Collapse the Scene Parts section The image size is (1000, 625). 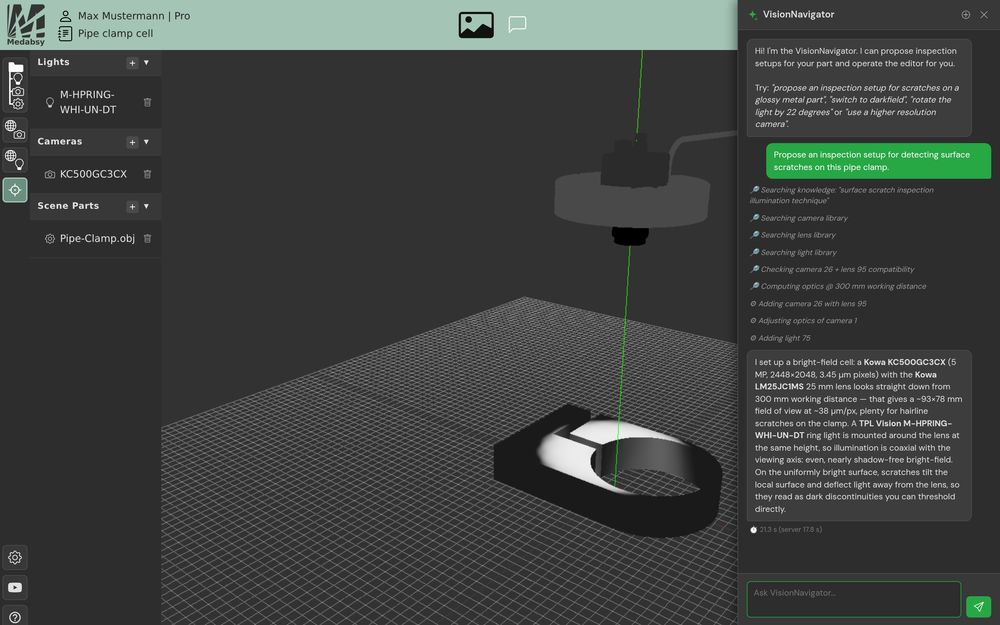pos(147,207)
